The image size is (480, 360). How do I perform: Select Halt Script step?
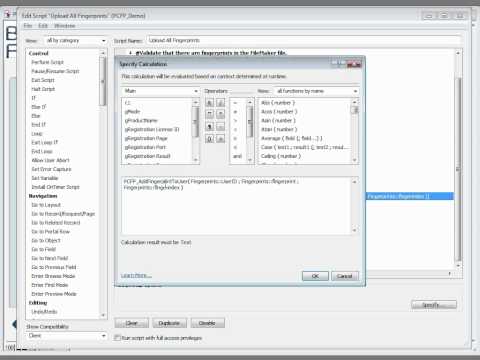point(43,89)
